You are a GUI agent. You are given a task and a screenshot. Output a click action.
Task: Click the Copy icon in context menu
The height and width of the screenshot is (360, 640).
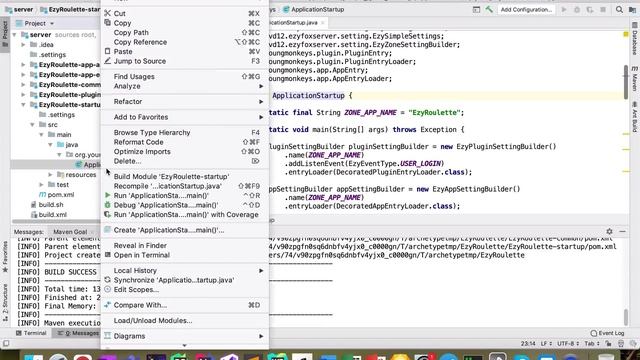107,23
